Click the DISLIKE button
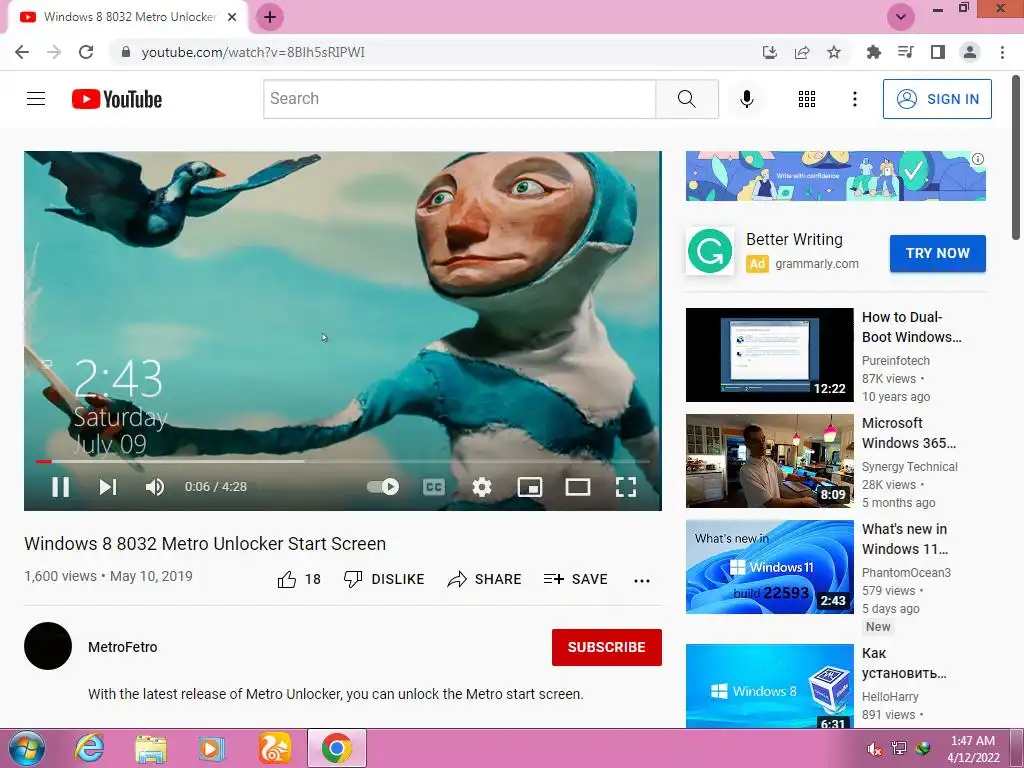The width and height of the screenshot is (1024, 768). pyautogui.click(x=384, y=579)
